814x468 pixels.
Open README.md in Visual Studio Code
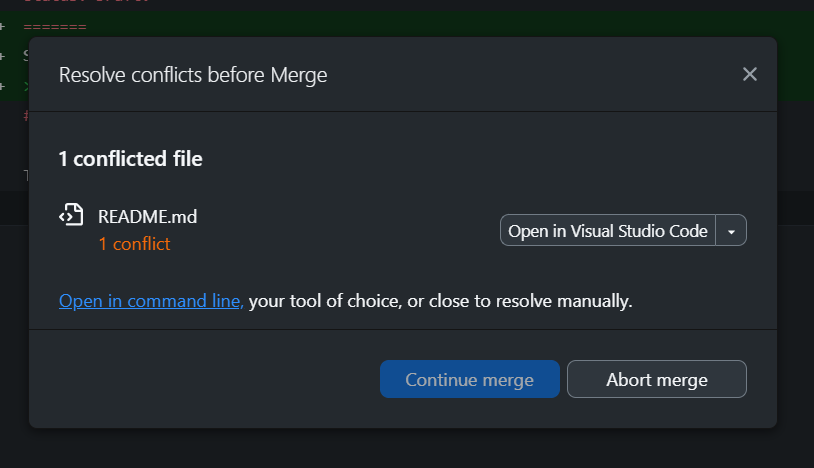point(607,230)
